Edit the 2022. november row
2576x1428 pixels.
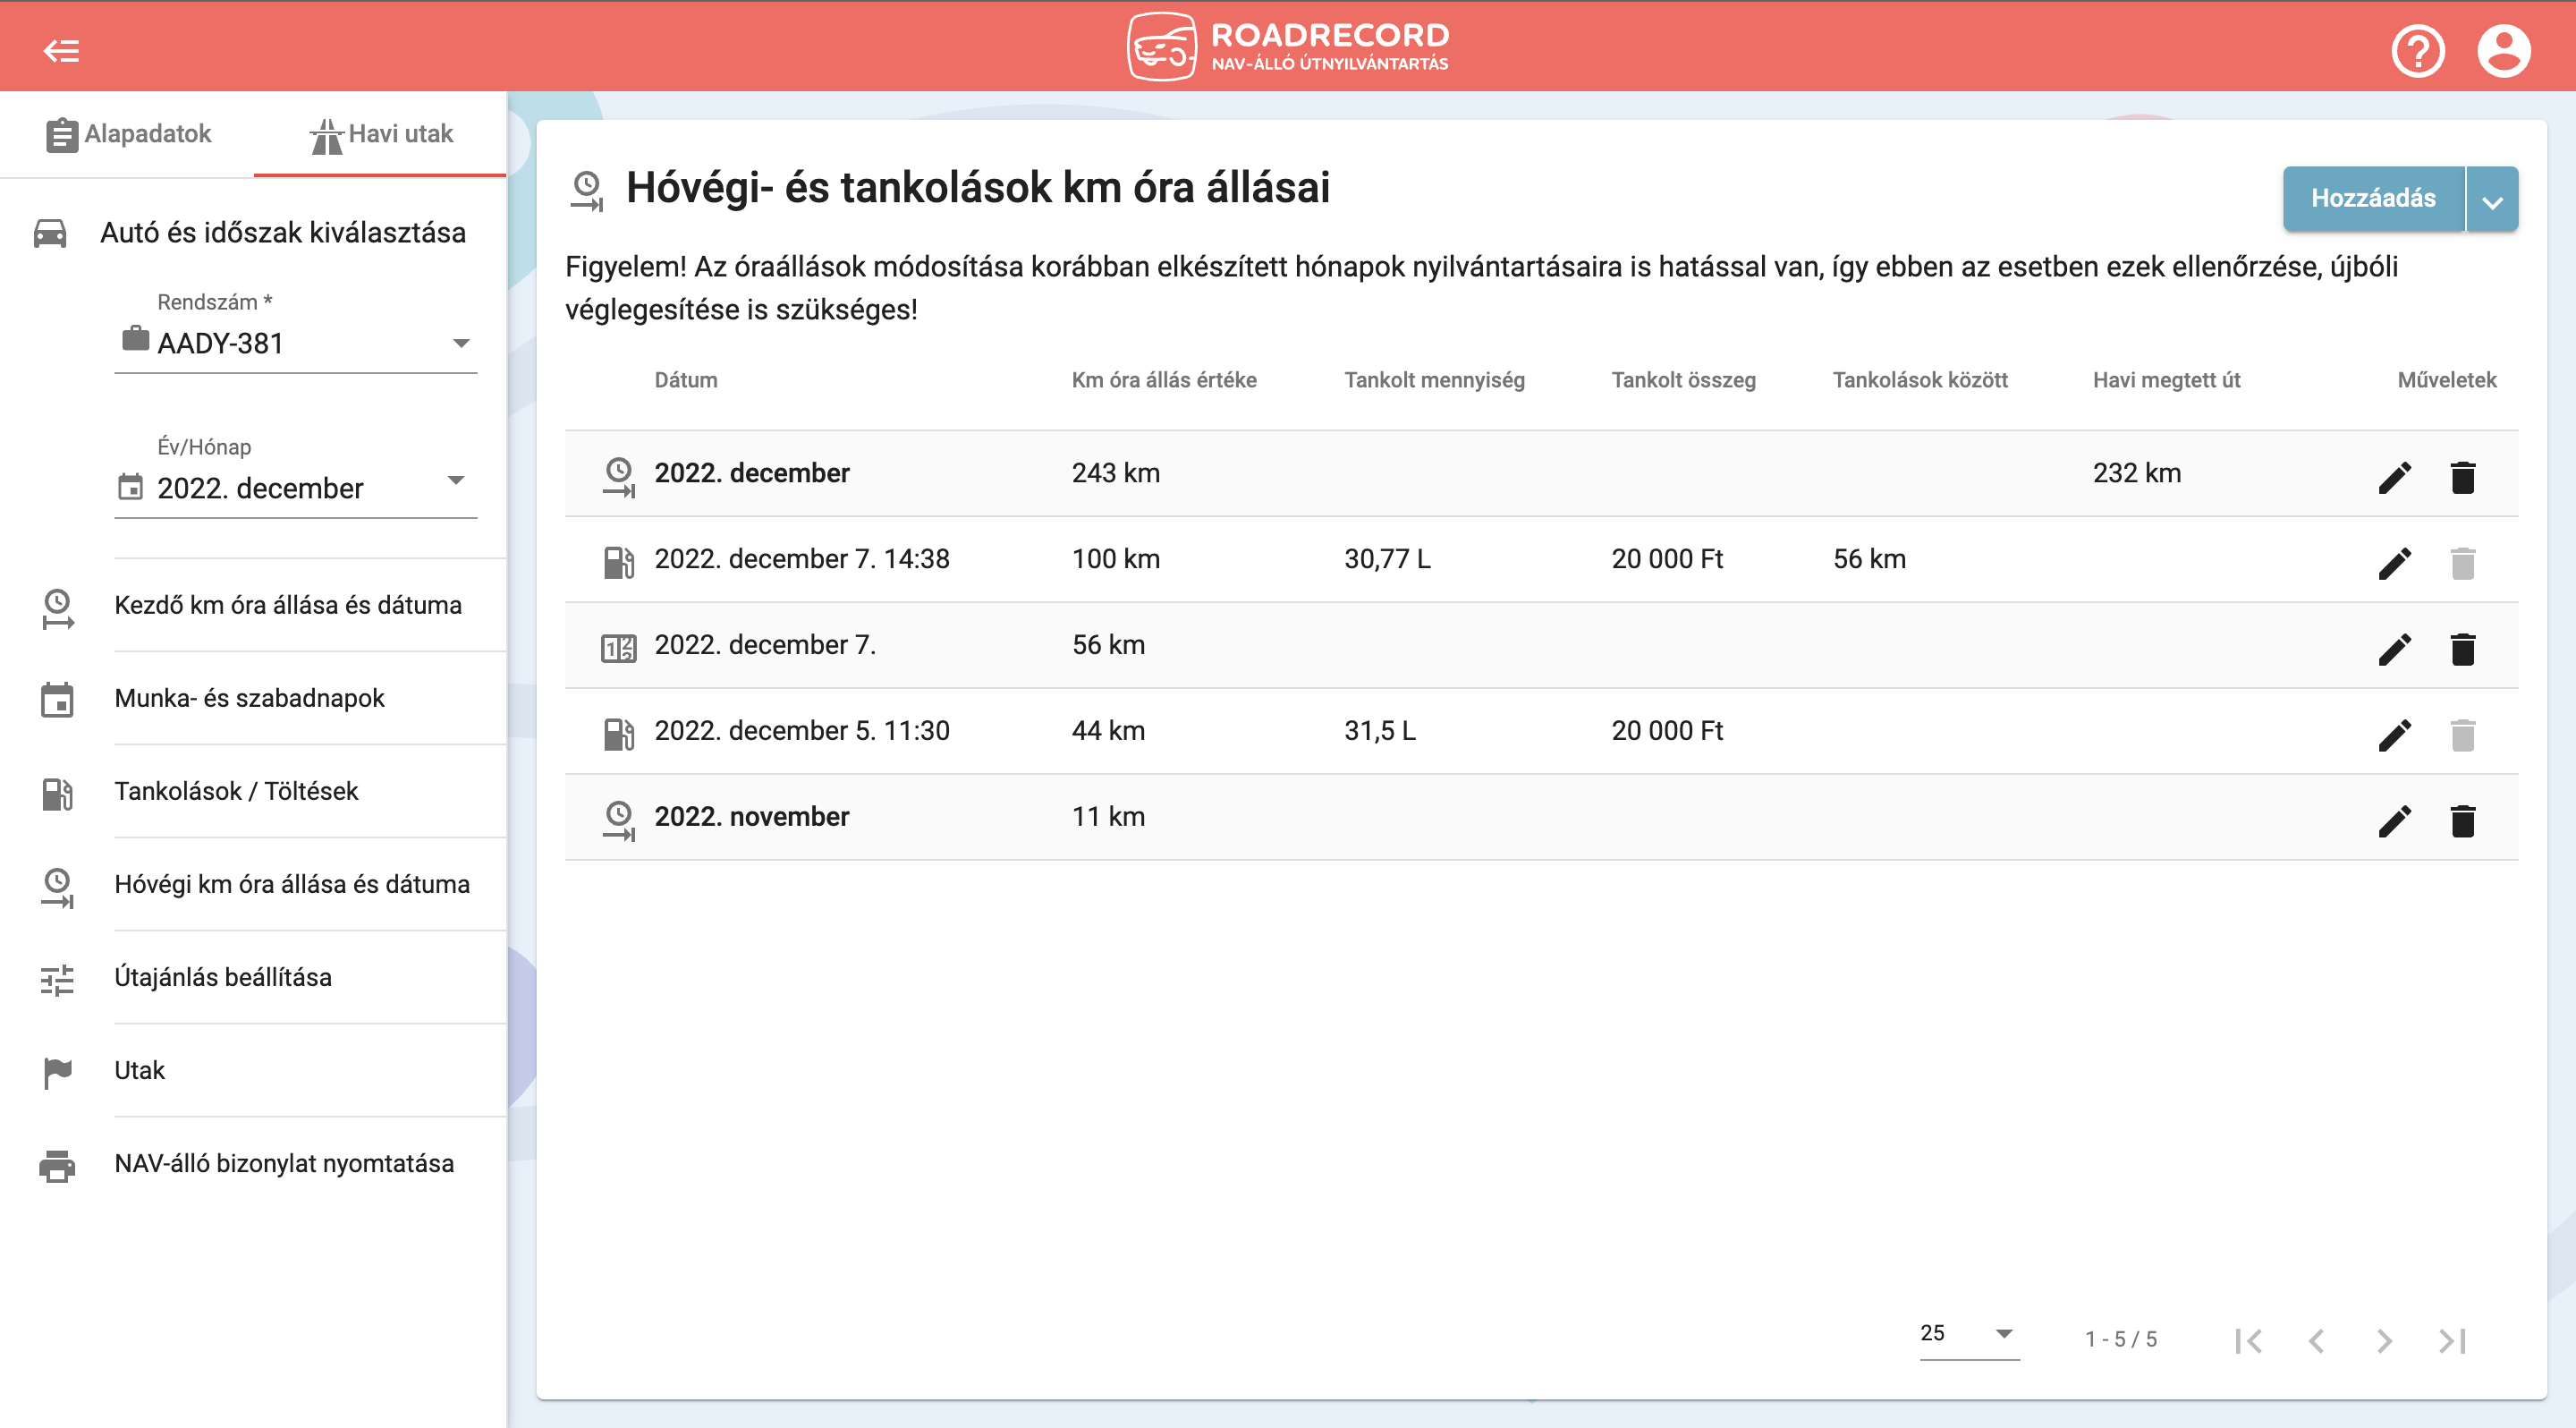click(2394, 821)
